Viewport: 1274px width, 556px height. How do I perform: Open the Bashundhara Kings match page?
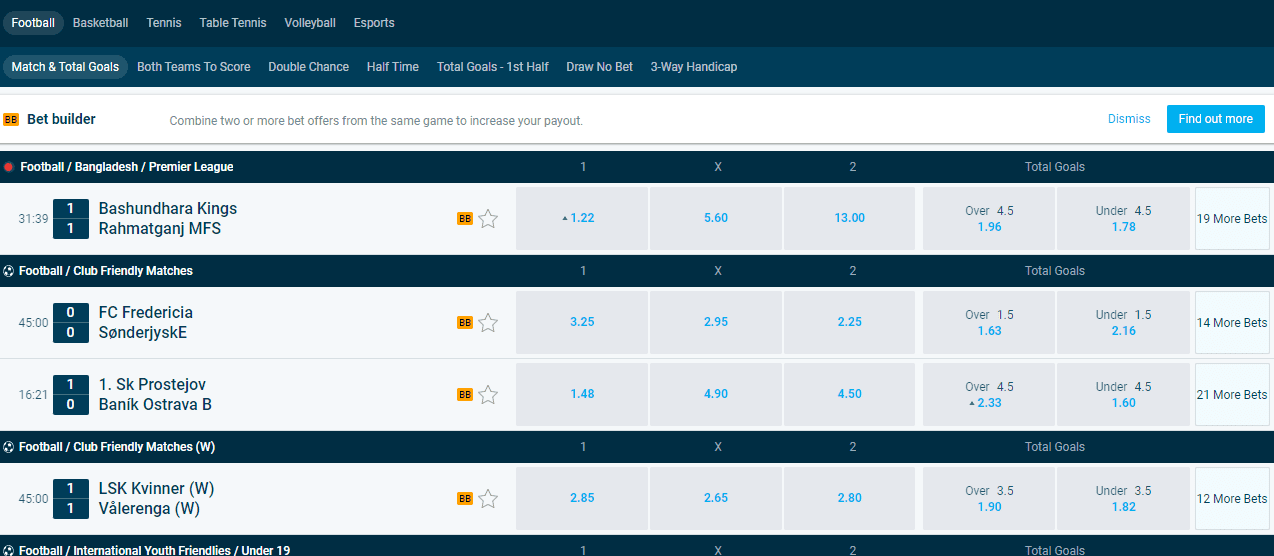tap(168, 218)
